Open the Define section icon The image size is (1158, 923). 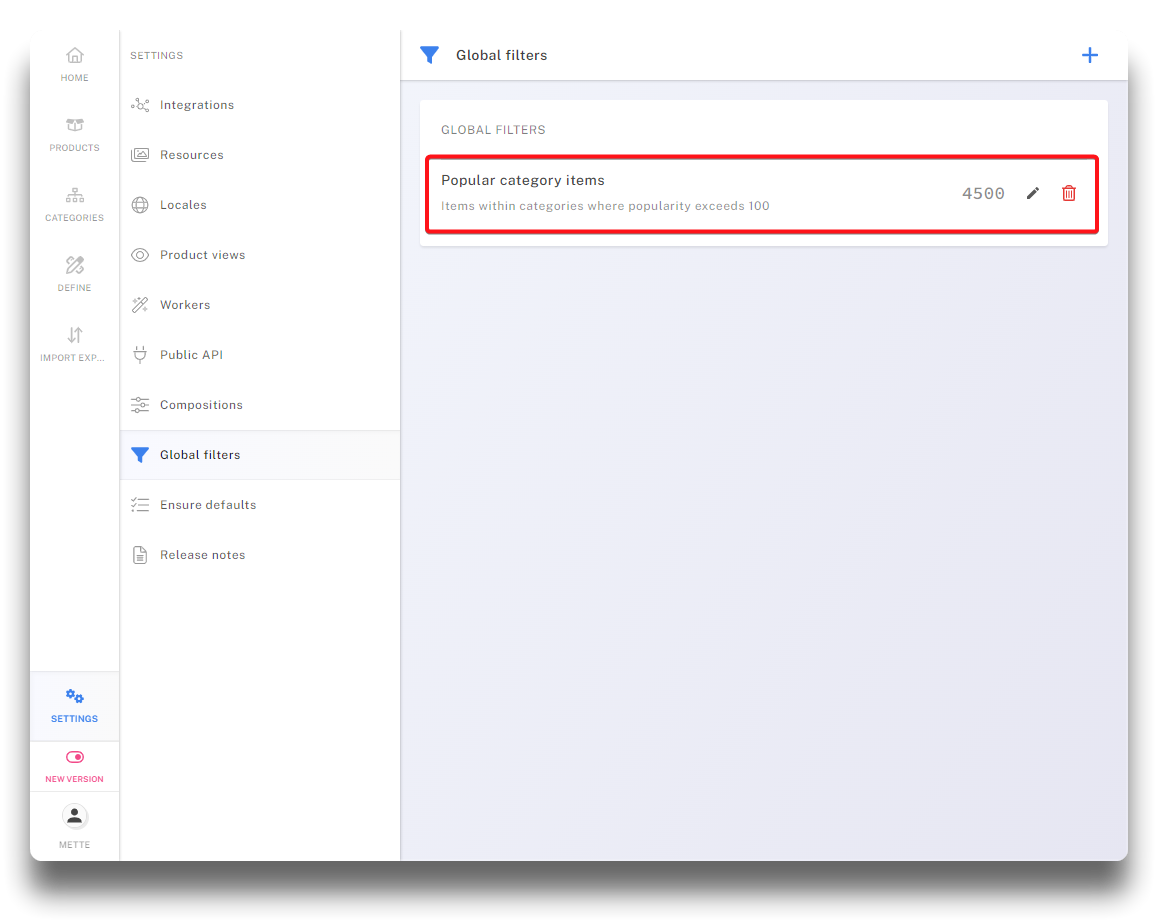[75, 274]
